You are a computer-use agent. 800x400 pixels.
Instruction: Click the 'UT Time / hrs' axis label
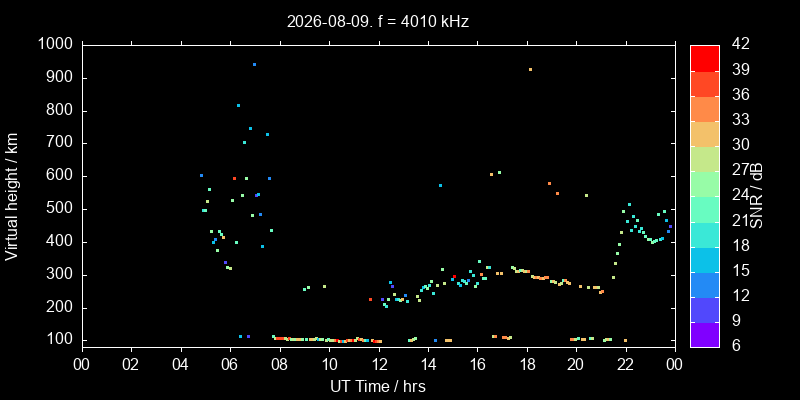point(378,386)
